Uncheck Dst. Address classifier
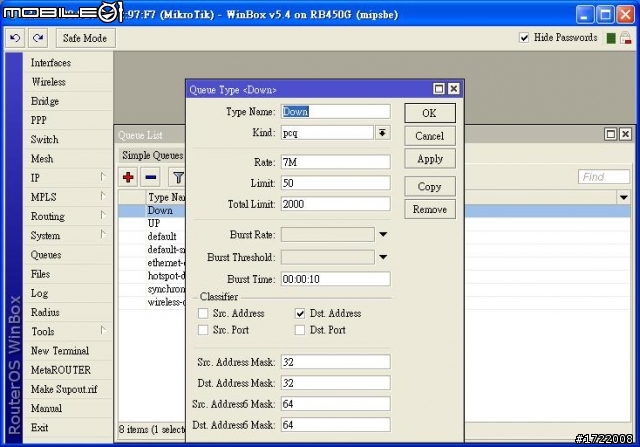Viewport: 640px width, 447px height. click(300, 314)
